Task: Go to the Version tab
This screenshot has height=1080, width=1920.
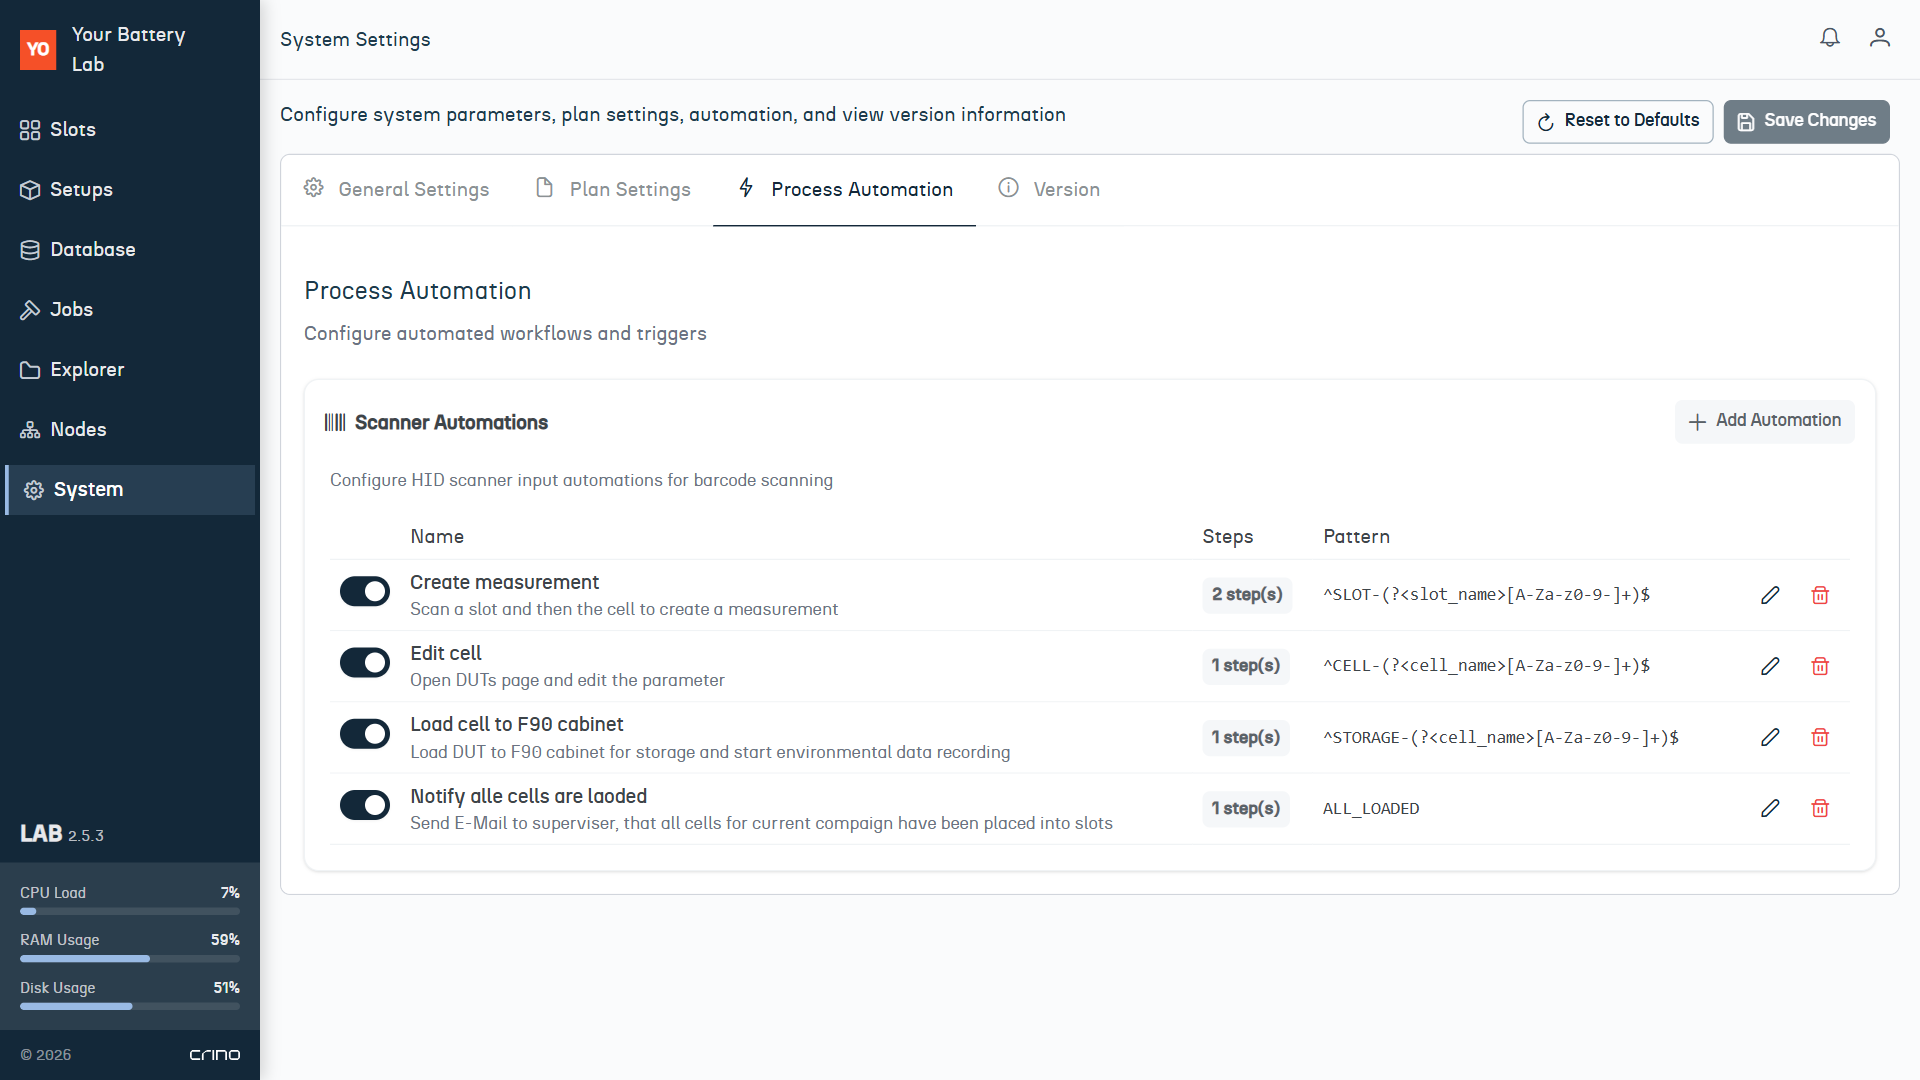Action: coord(1049,189)
